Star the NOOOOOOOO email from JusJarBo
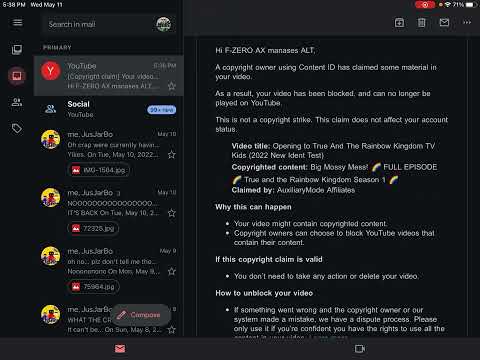Screen dimensions: 480x360 [x=172, y=213]
